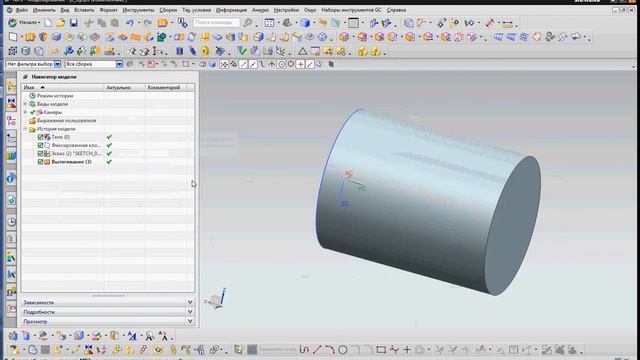The image size is (640, 360).
Task: Select the sketch Arc tool in the bottom toolbar
Action: click(x=330, y=350)
